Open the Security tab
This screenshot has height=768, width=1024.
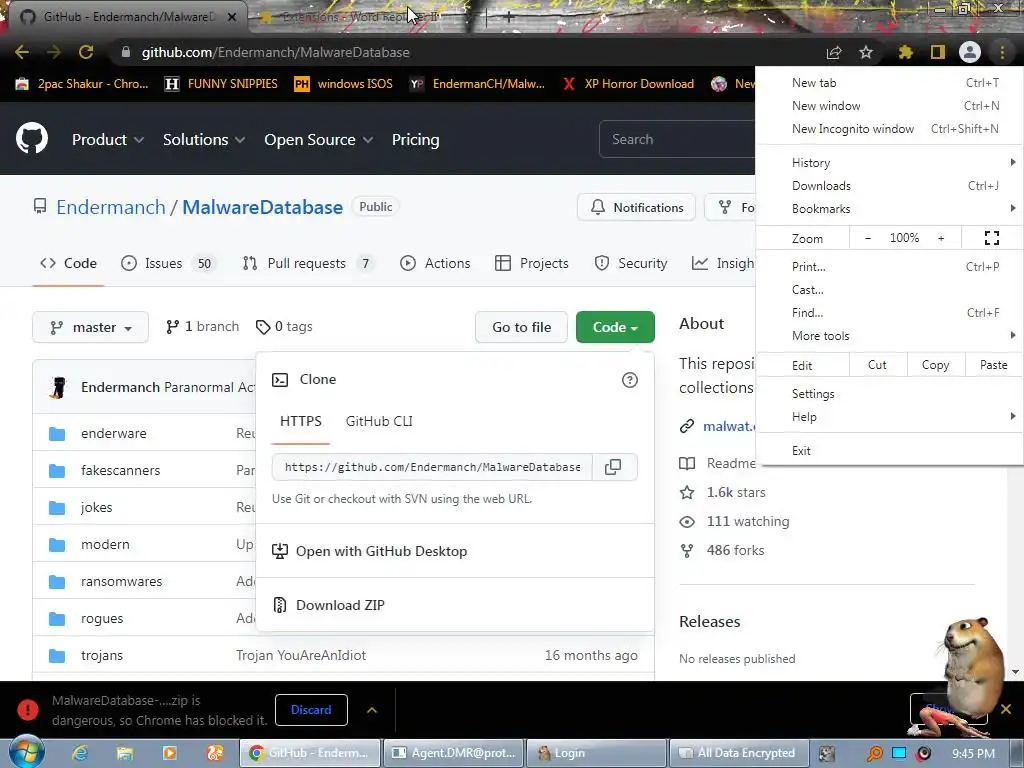631,263
